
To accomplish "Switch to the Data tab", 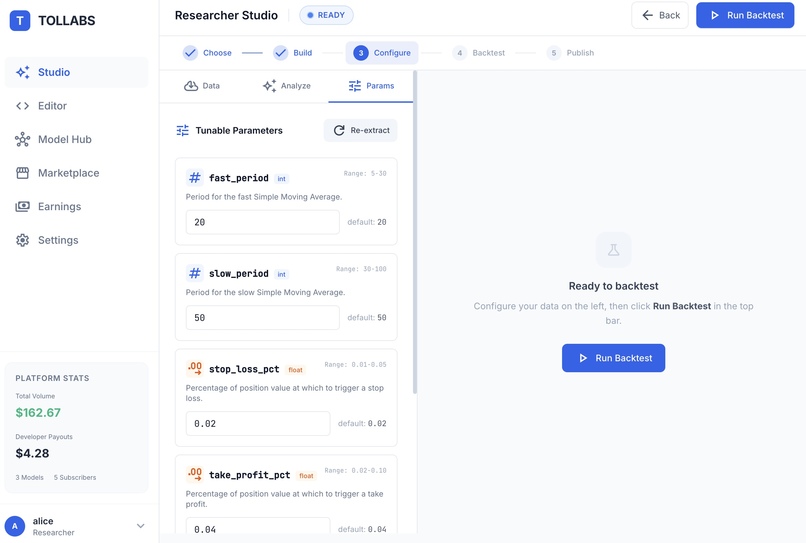I will click(x=202, y=86).
